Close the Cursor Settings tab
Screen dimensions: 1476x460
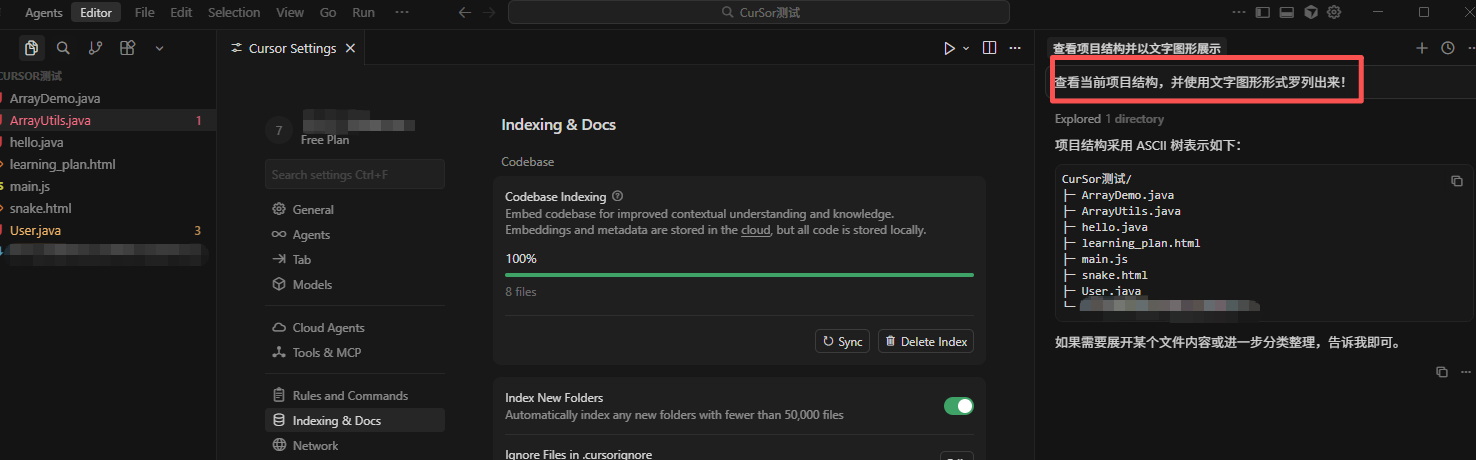(350, 48)
